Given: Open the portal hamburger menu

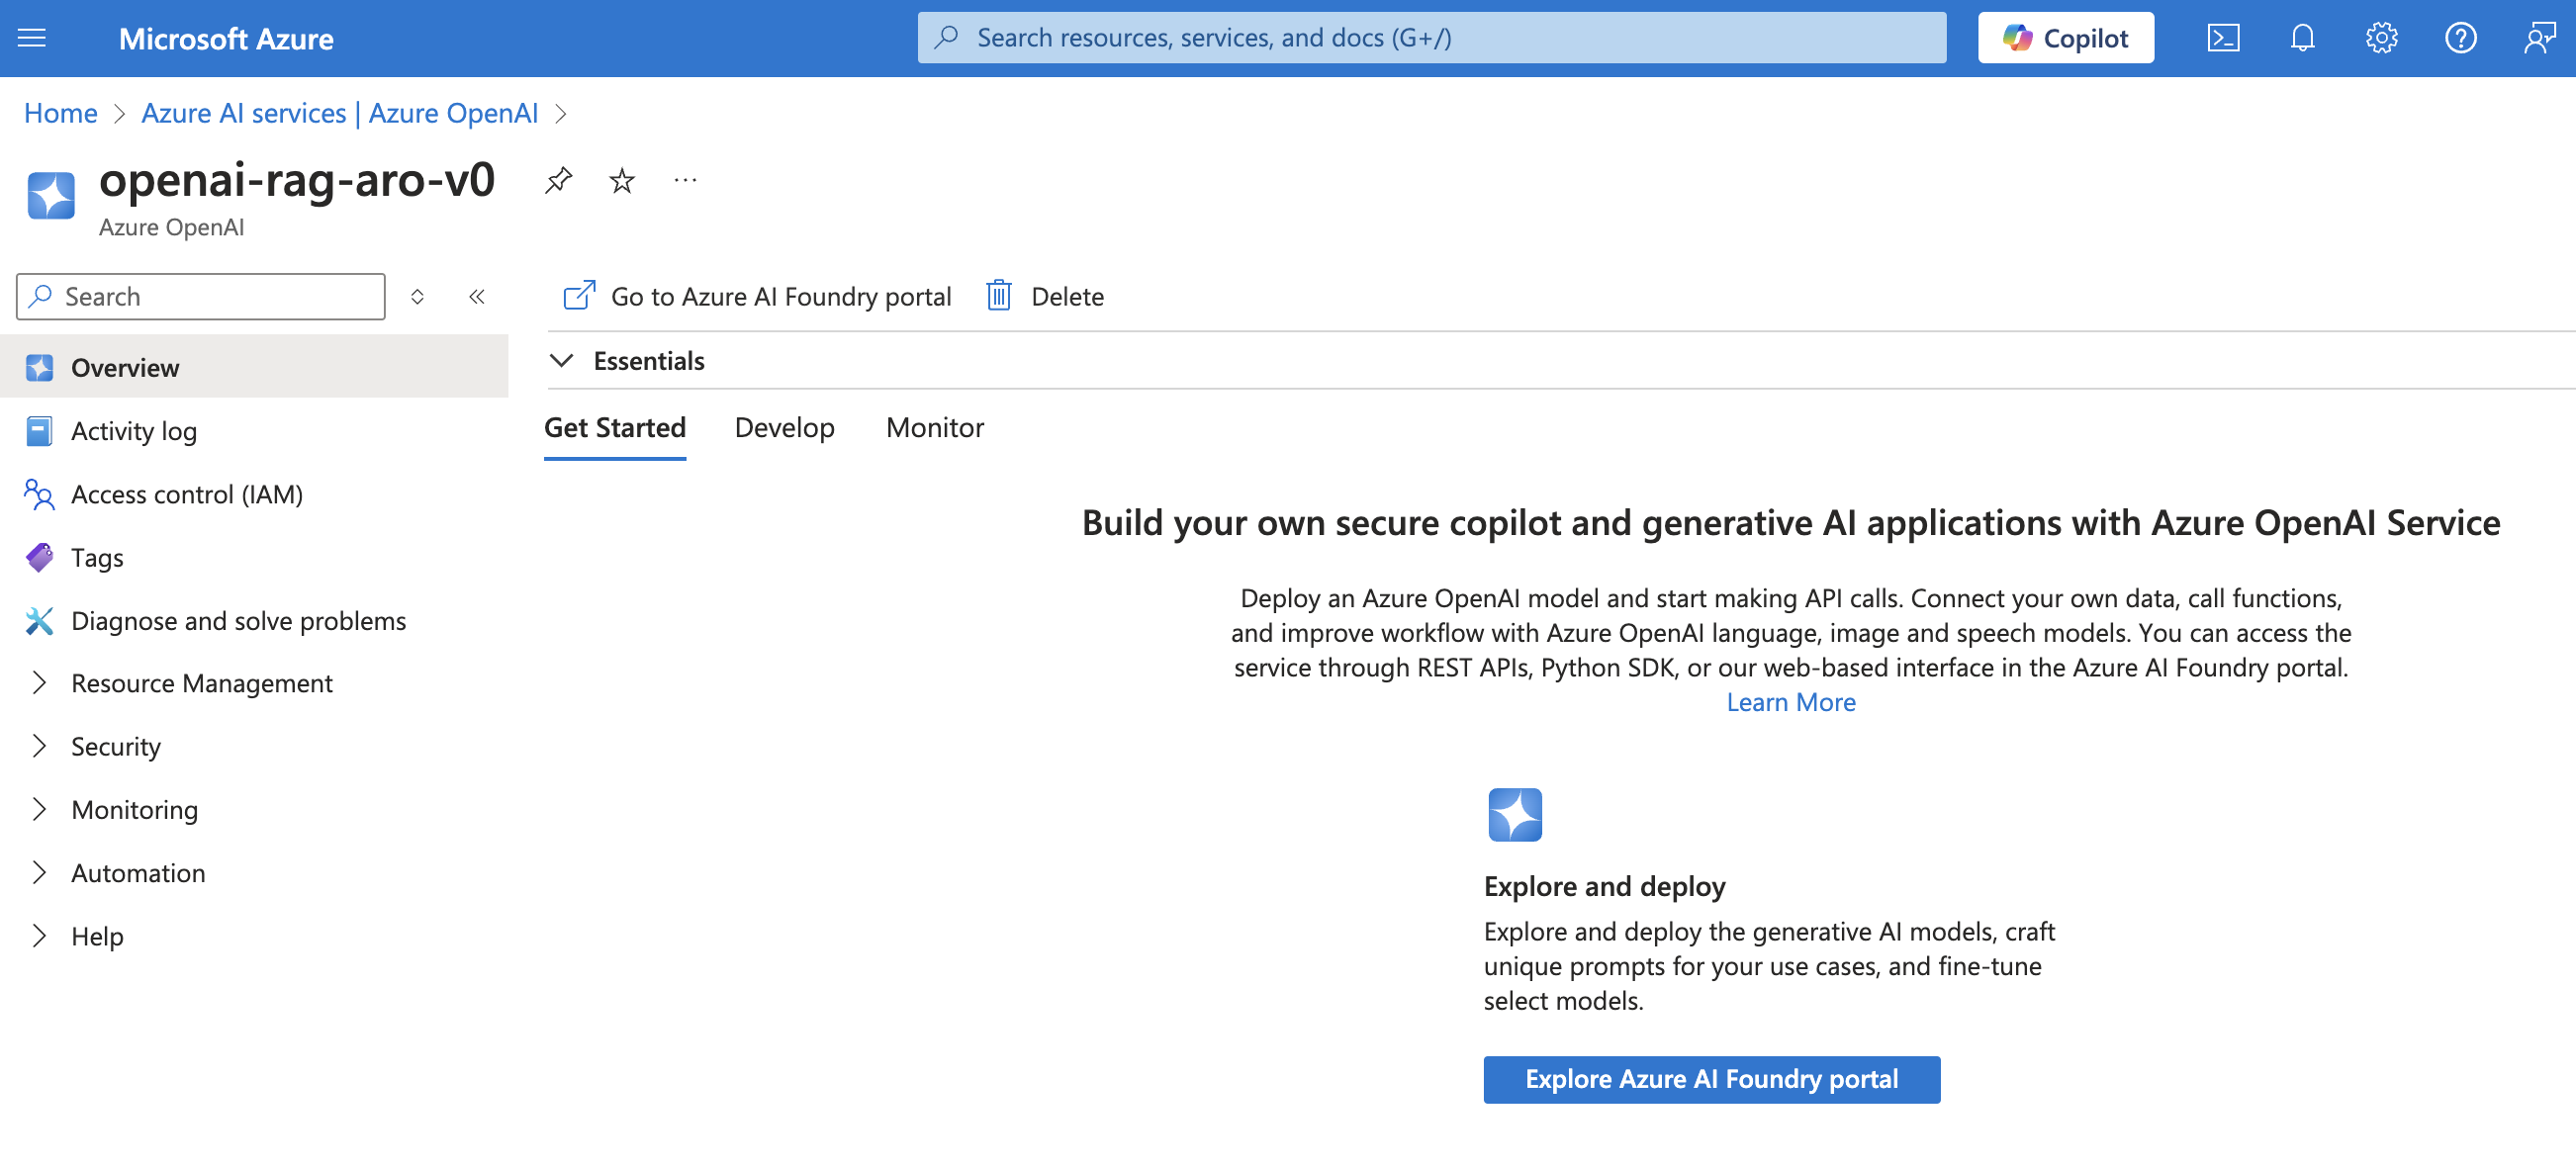Looking at the screenshot, I should (31, 38).
